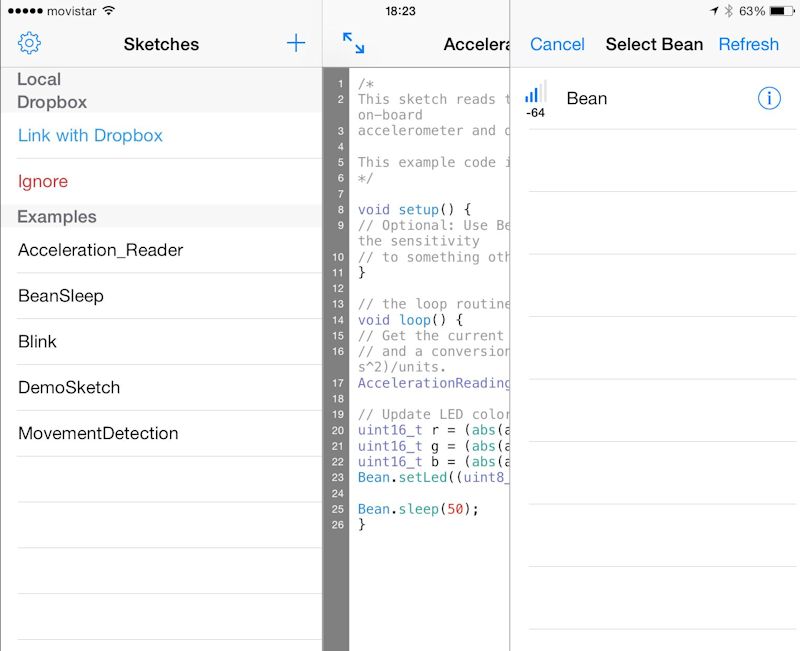The width and height of the screenshot is (800, 651).
Task: Tap the Bluetooth status icon
Action: 729,11
